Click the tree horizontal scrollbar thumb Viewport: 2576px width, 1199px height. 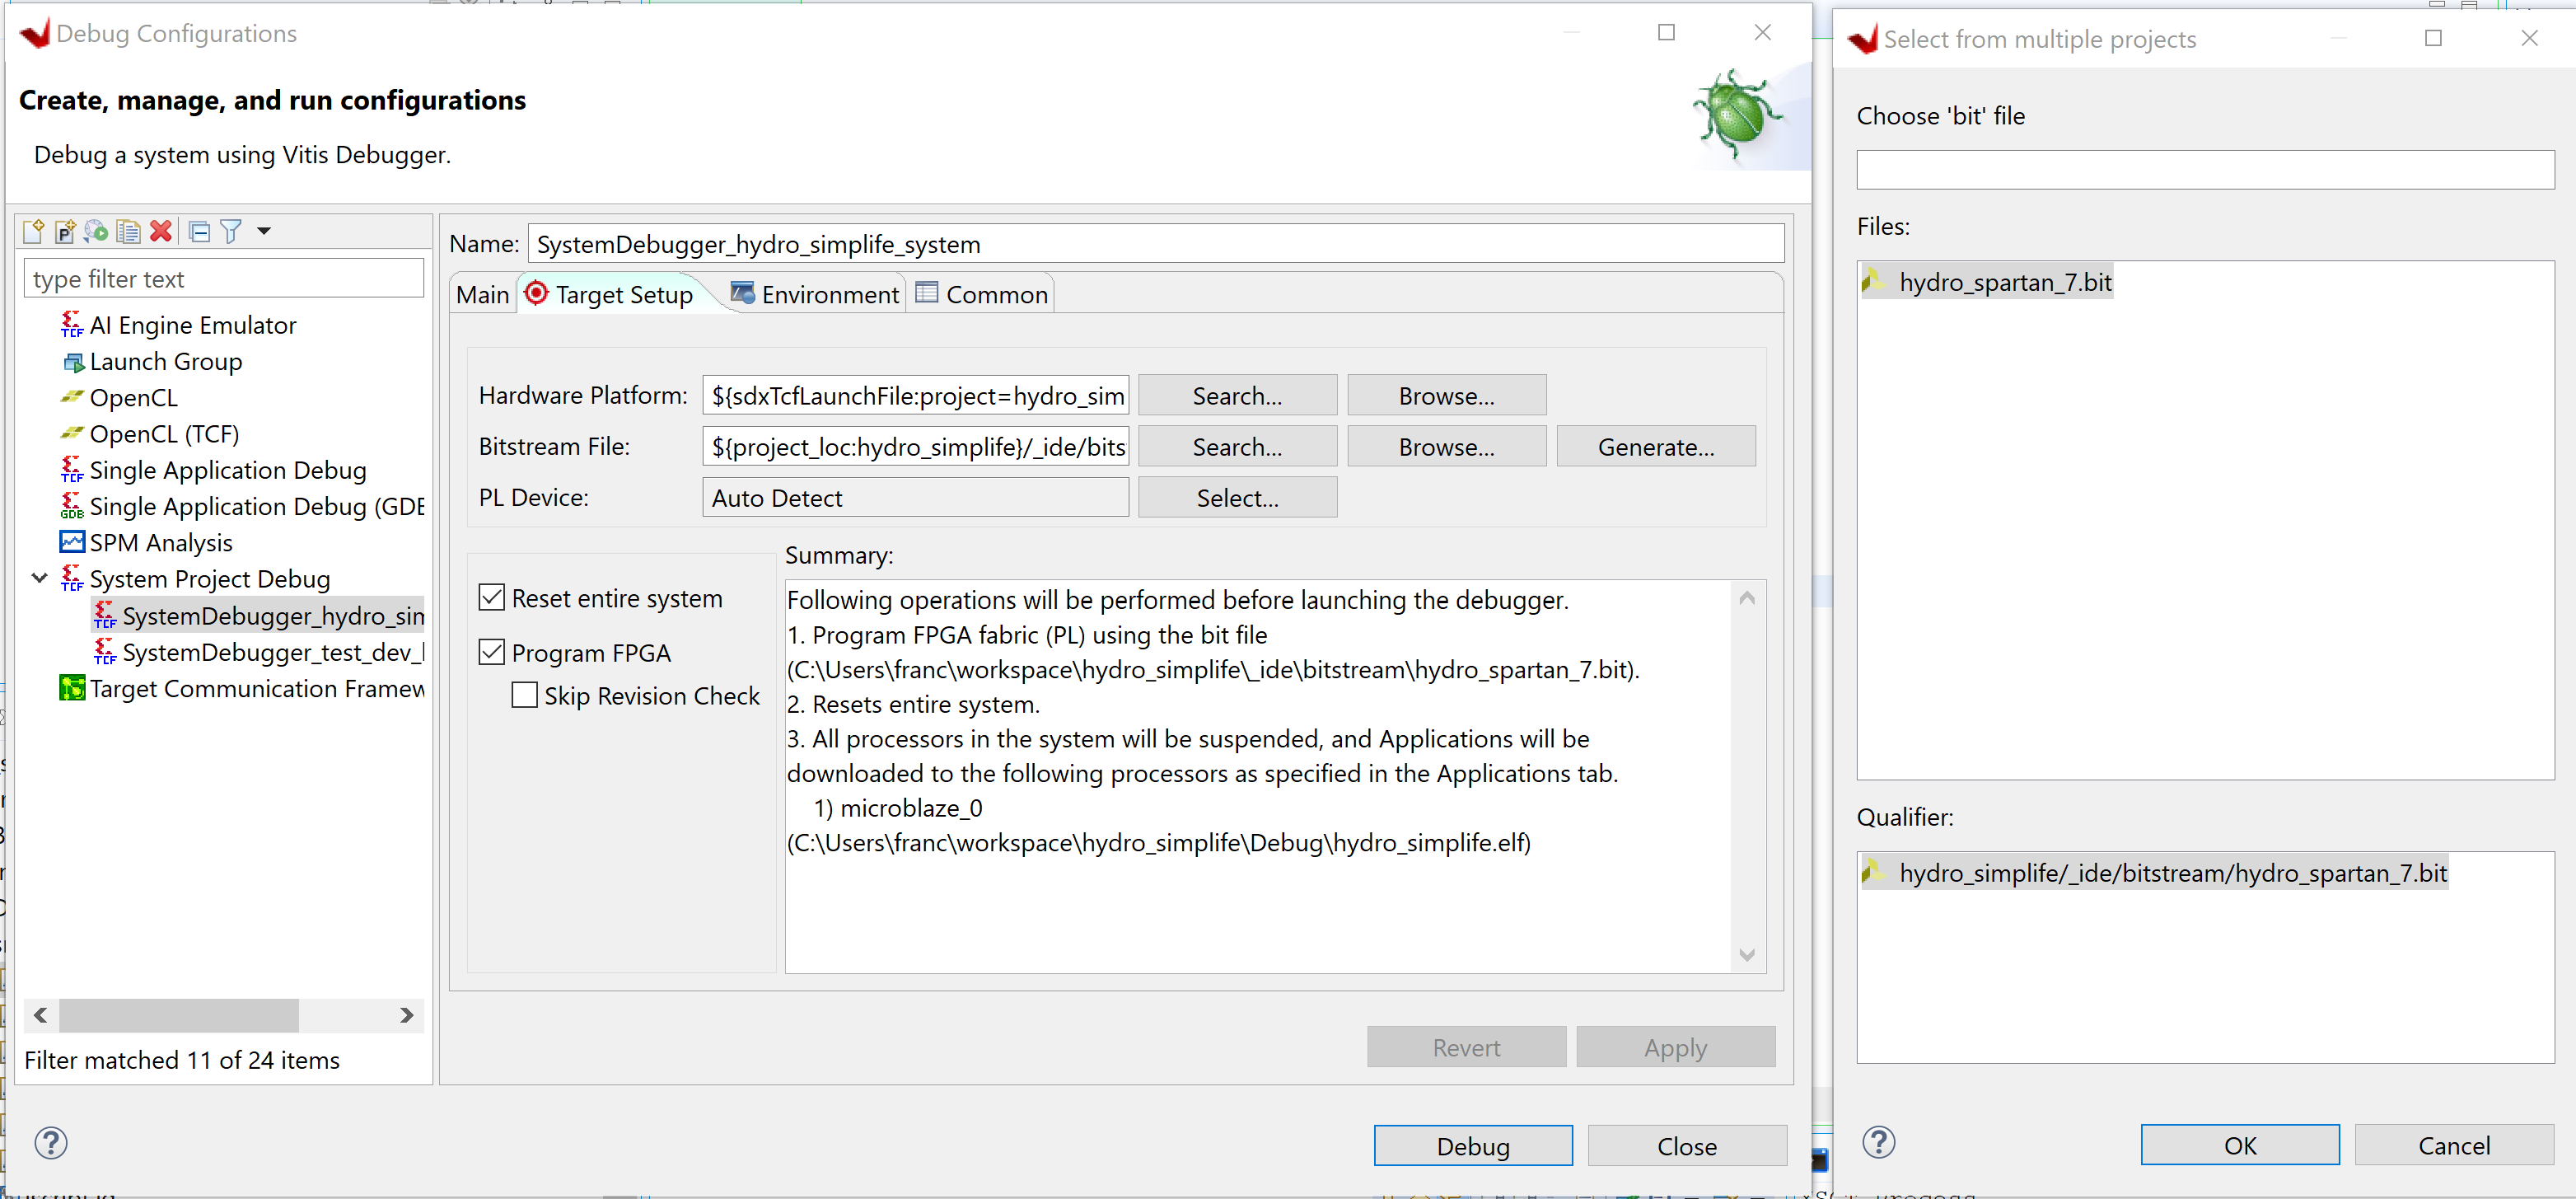178,1014
